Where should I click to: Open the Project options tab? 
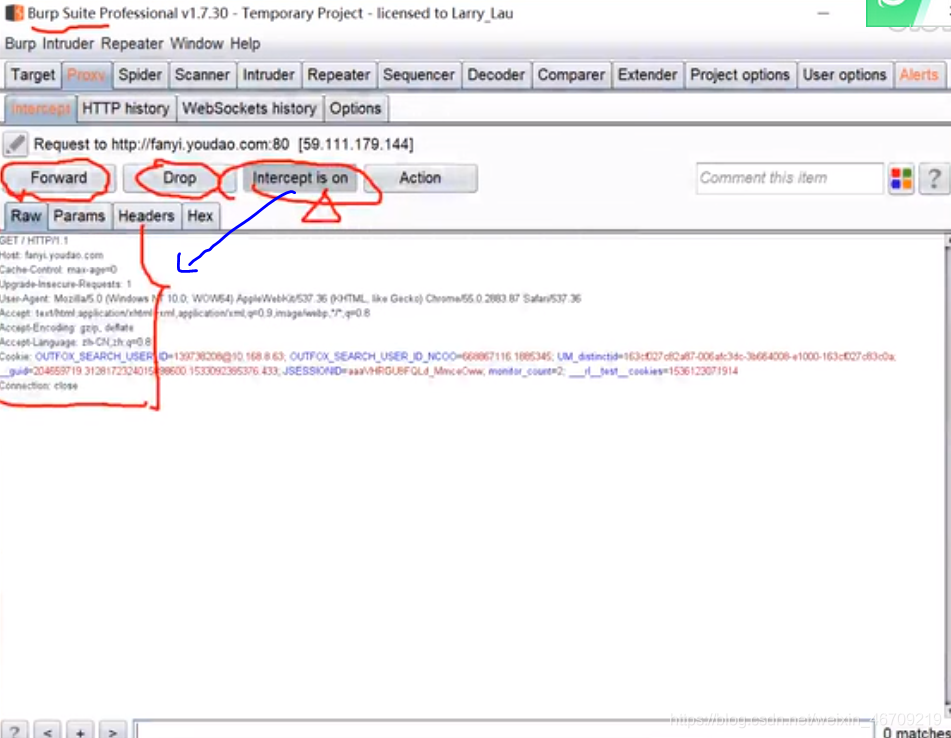[x=740, y=75]
